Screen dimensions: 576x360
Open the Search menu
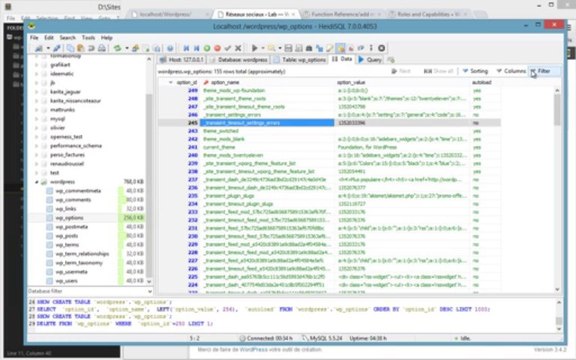pos(68,37)
